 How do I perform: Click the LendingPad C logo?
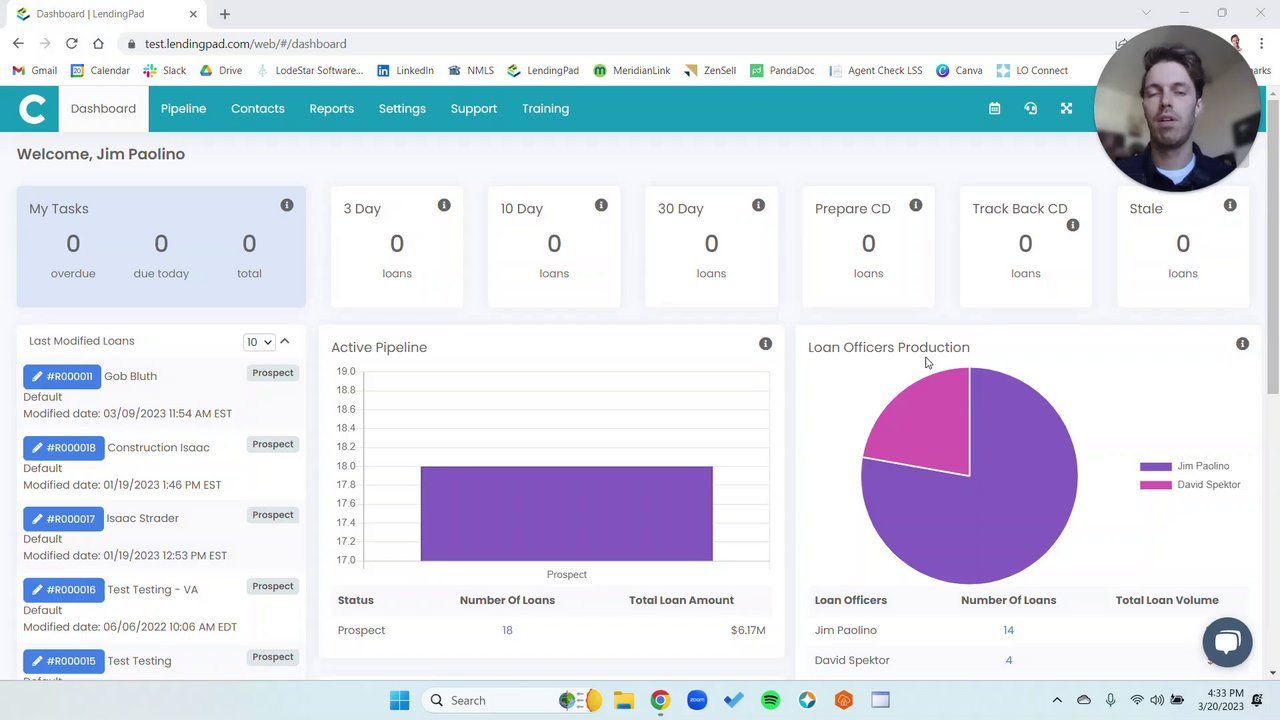pos(32,109)
